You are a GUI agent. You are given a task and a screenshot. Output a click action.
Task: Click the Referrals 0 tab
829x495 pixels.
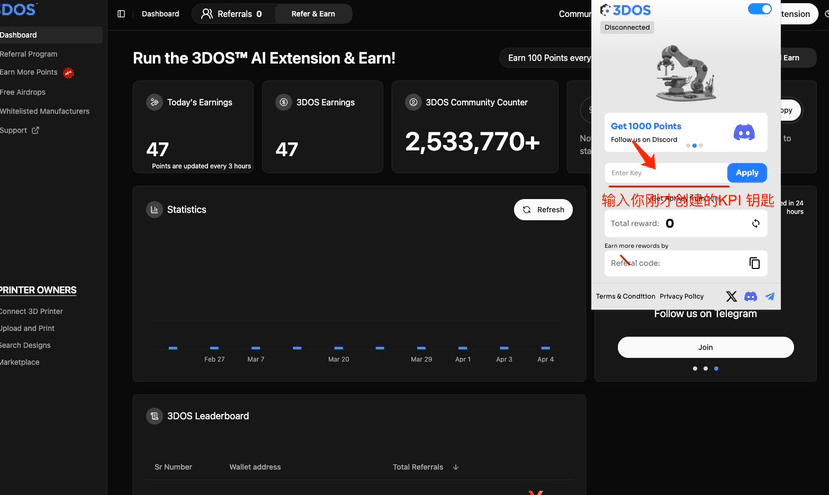point(233,14)
